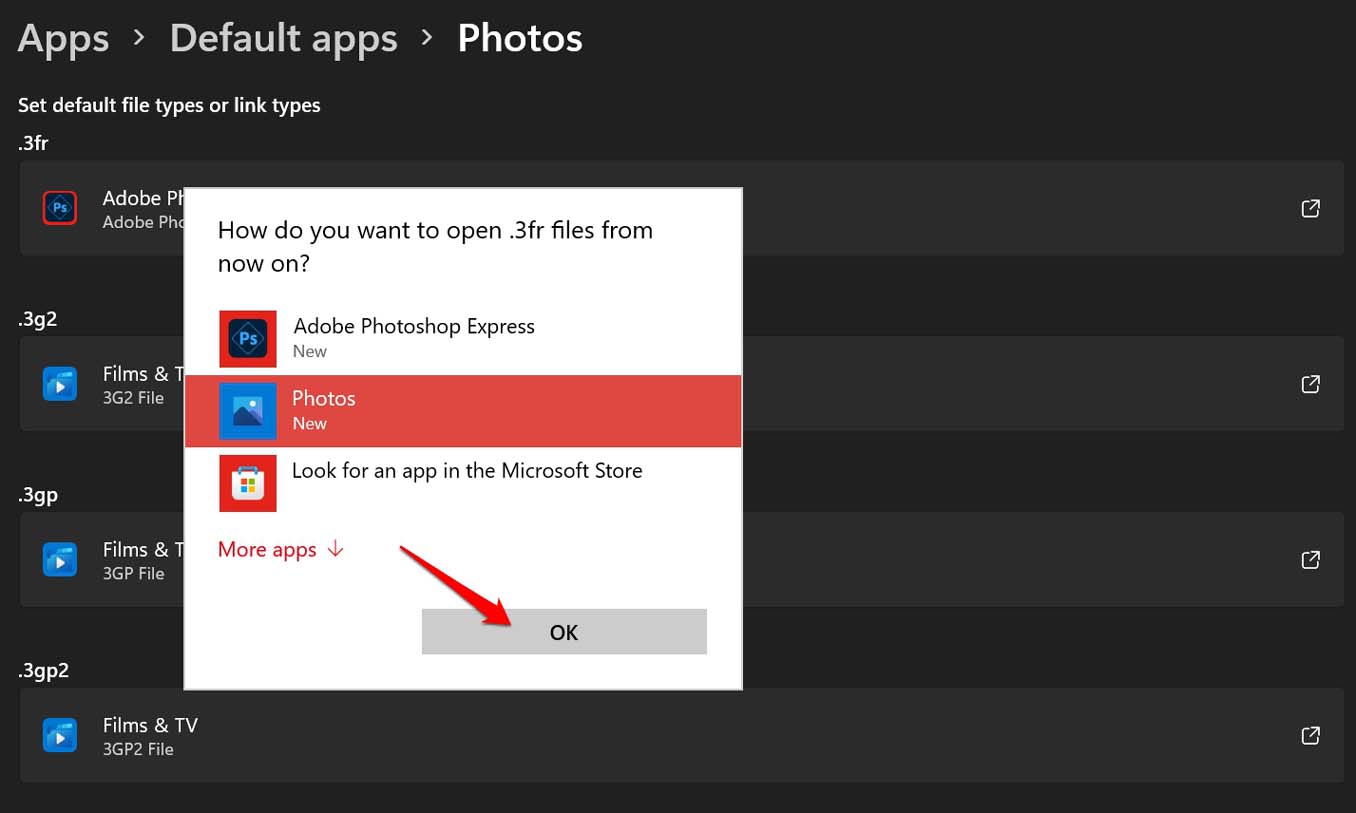Screen dimensions: 1356x813
Task: Click the More apps down arrow
Action: pyautogui.click(x=336, y=549)
